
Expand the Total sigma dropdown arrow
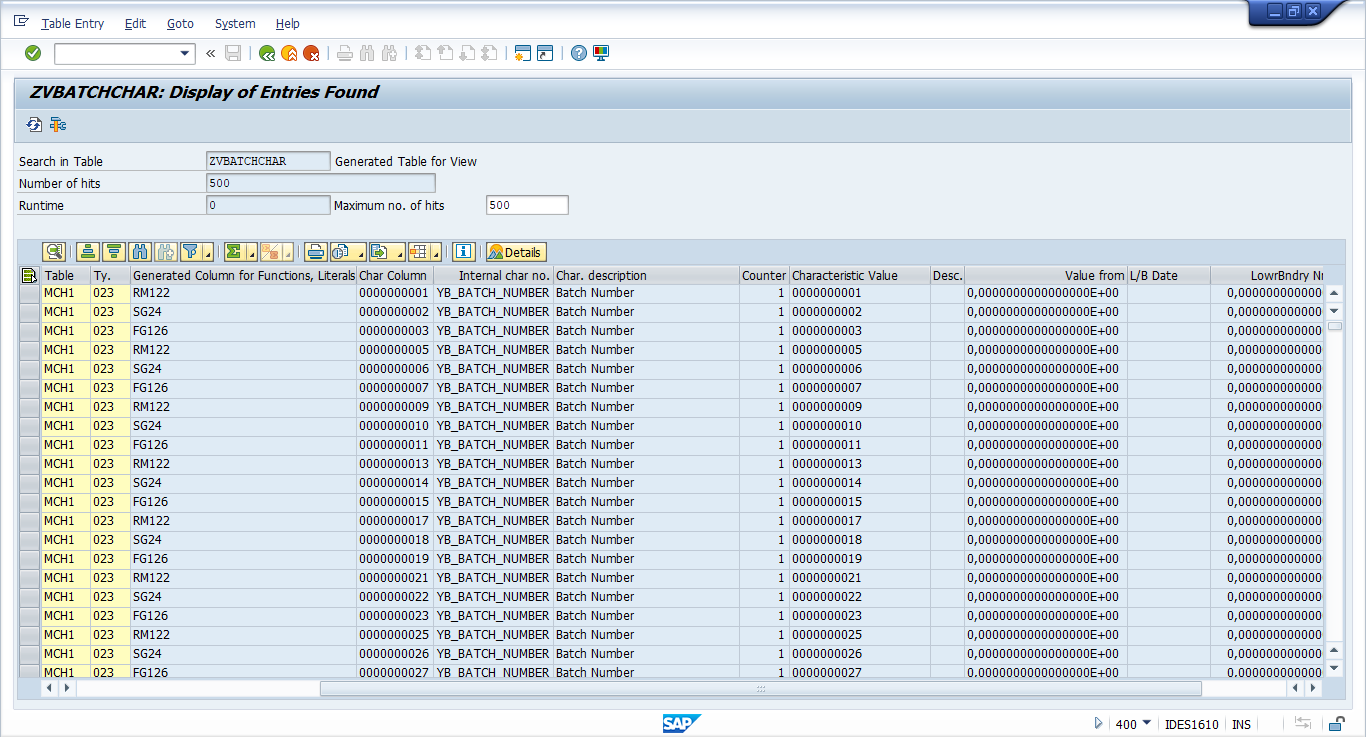click(x=251, y=252)
